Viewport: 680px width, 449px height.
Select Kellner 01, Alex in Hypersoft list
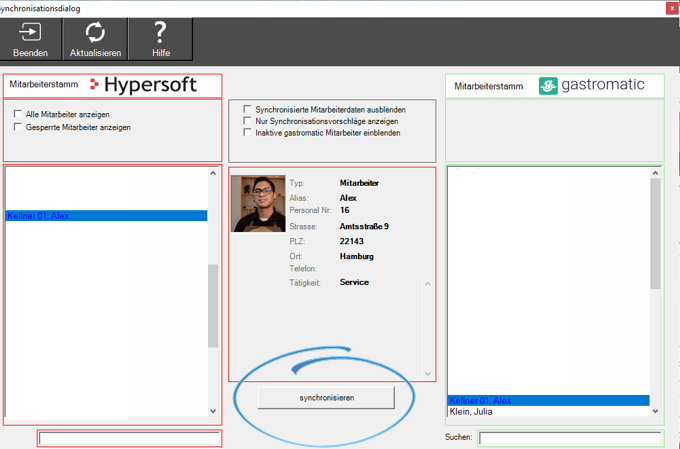click(106, 216)
